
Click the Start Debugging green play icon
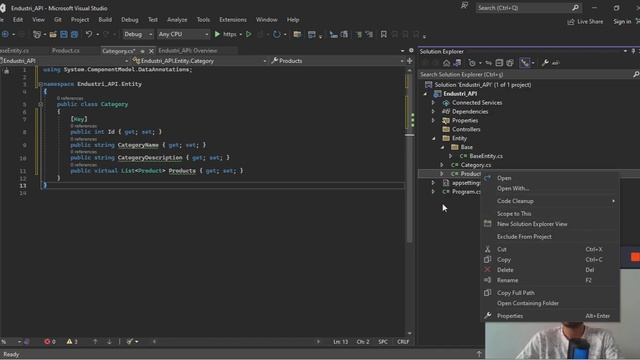(217, 34)
